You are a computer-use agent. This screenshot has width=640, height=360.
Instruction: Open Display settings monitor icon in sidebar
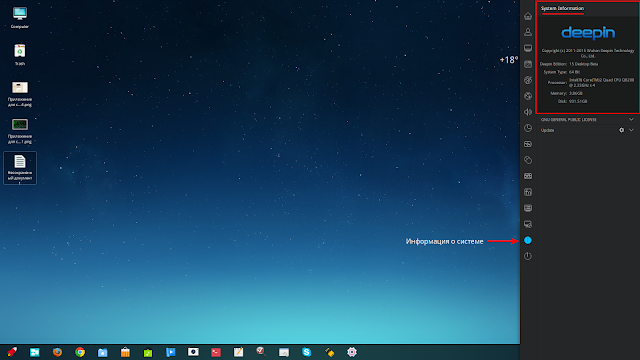tap(528, 48)
